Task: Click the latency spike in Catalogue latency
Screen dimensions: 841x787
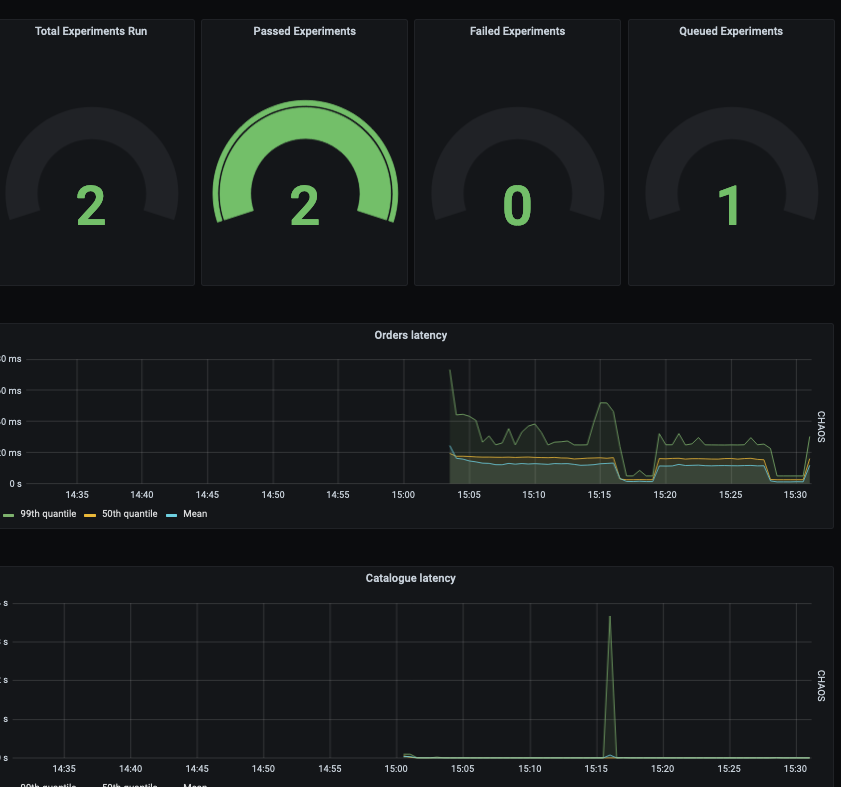Action: (610, 620)
